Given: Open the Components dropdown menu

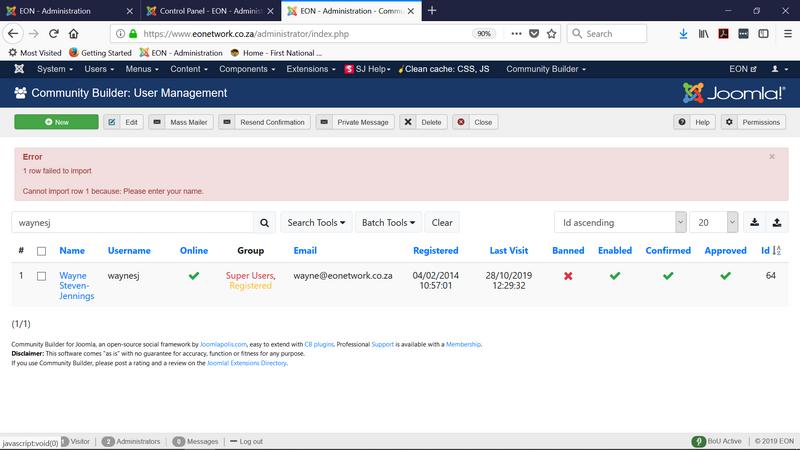Looking at the screenshot, I should [x=247, y=69].
